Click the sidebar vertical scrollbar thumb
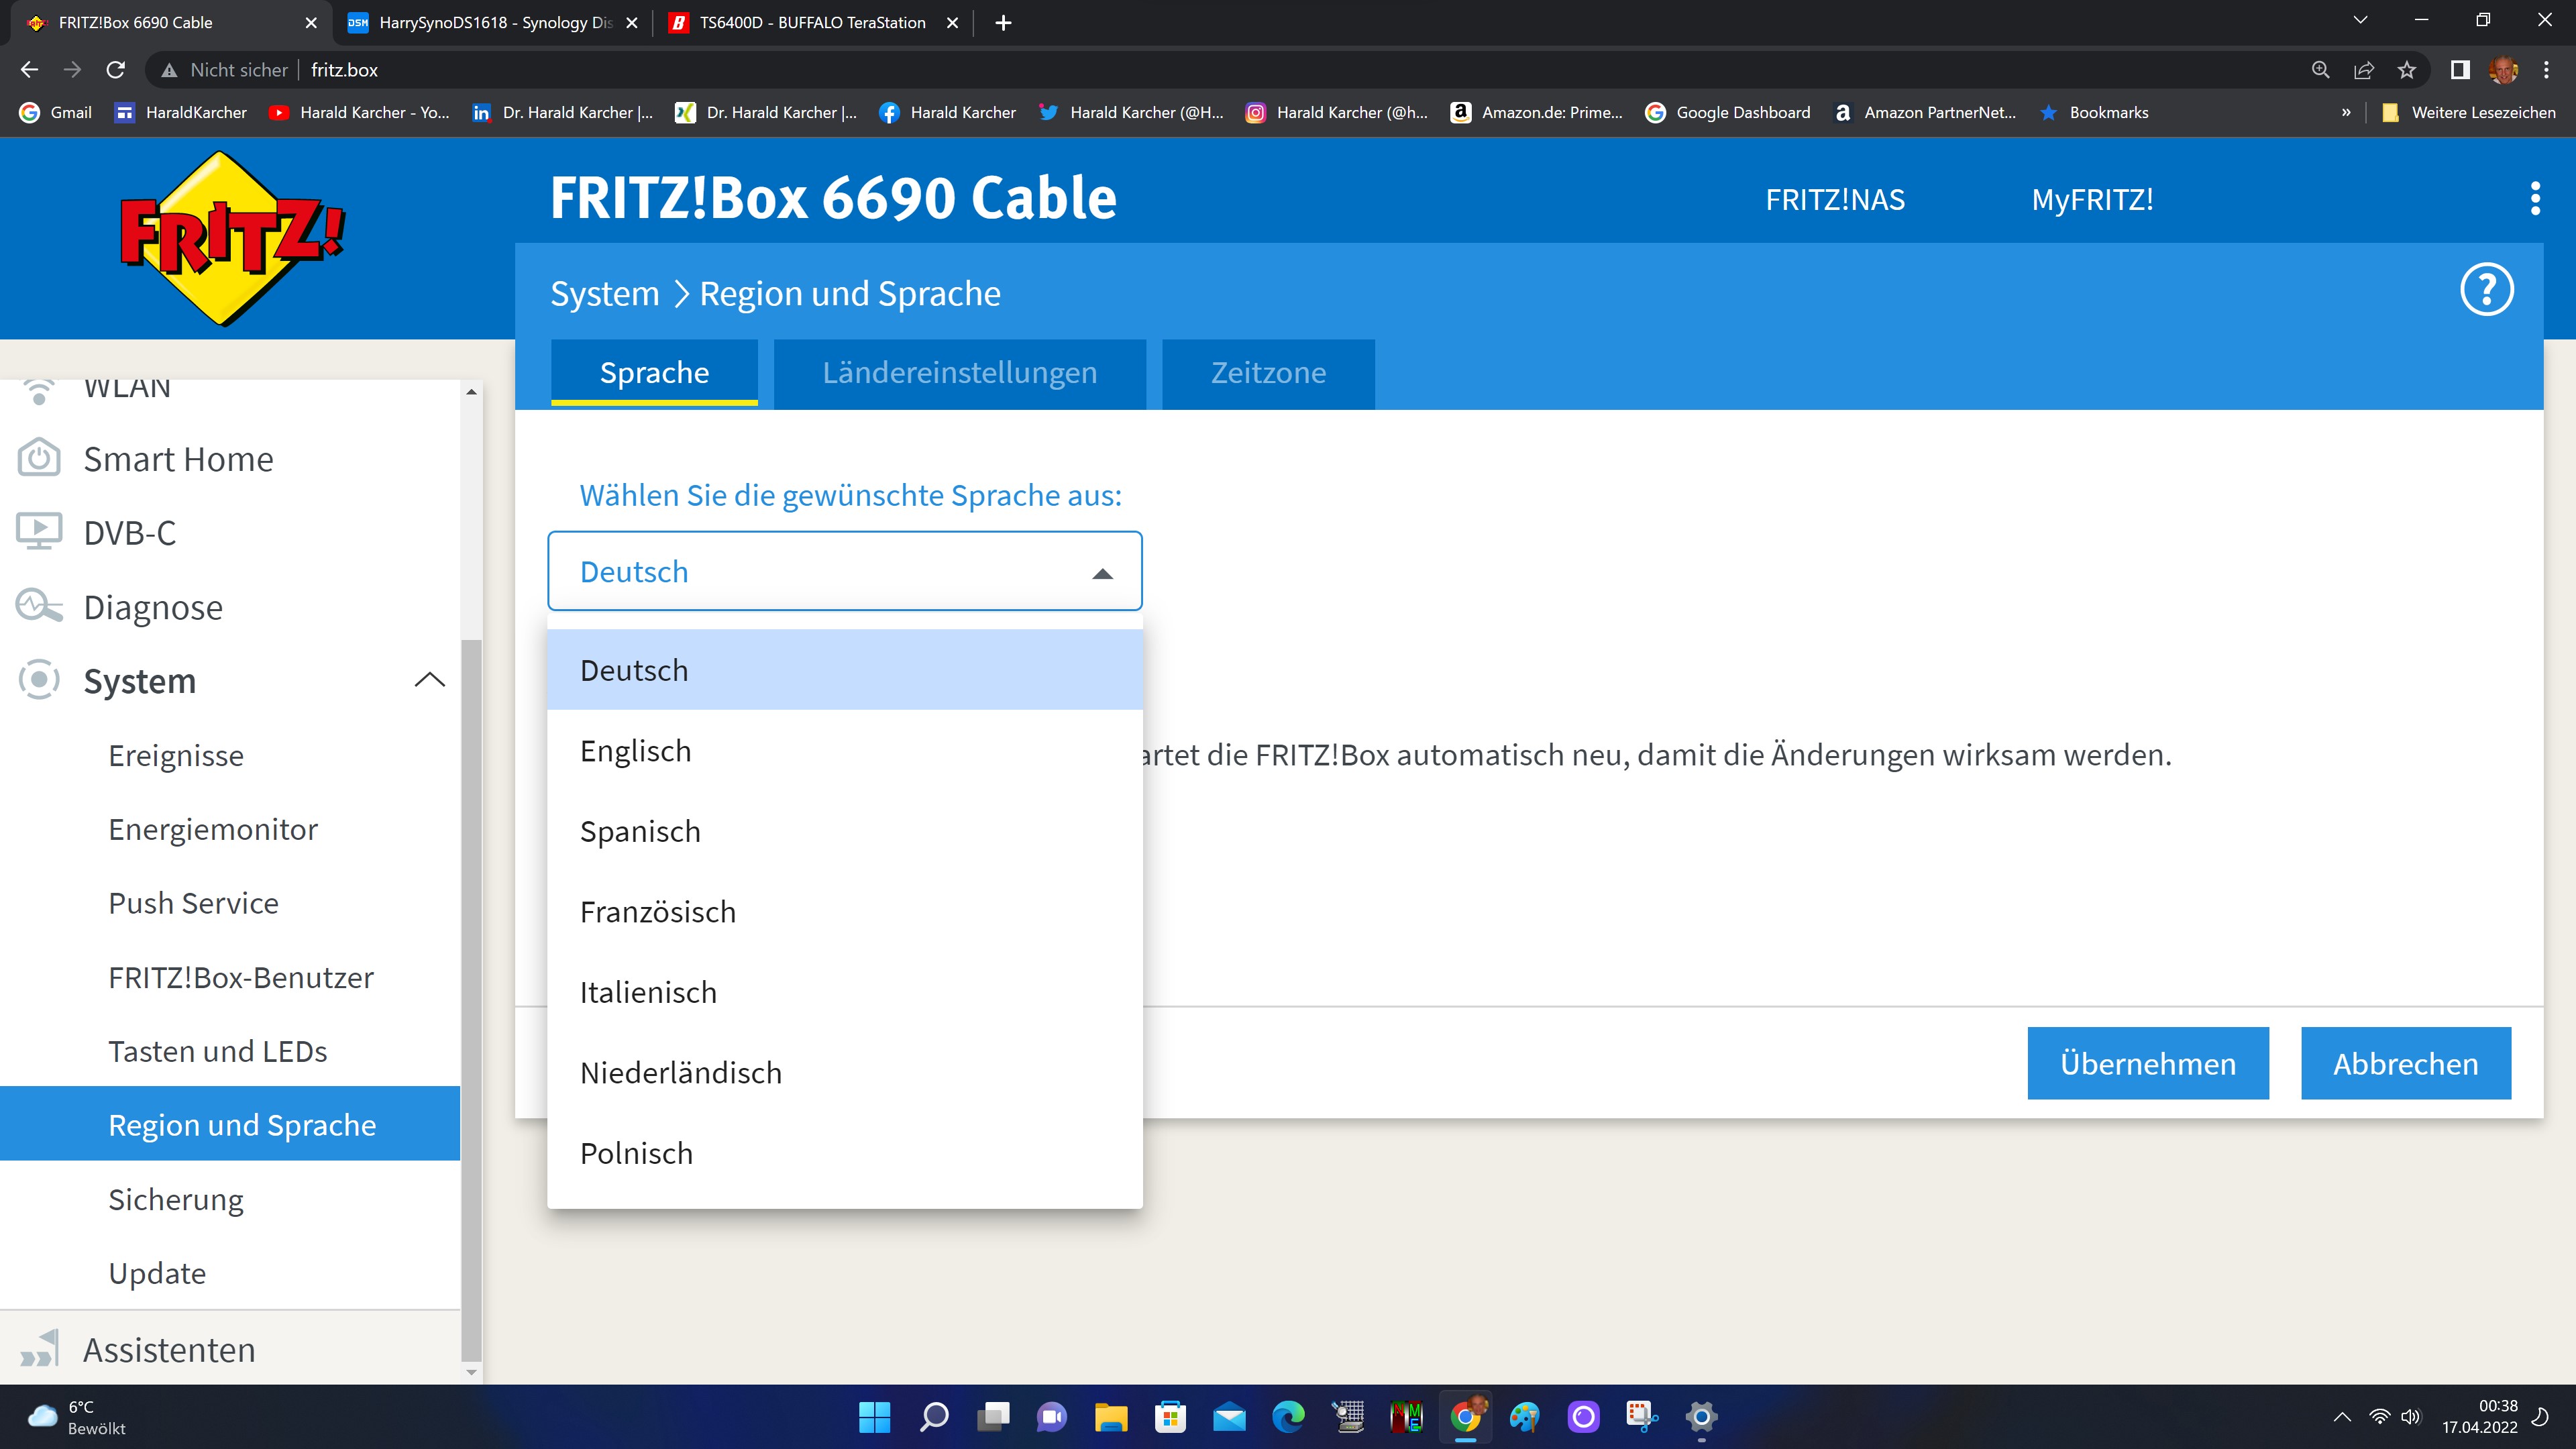2576x1449 pixels. tap(471, 1000)
